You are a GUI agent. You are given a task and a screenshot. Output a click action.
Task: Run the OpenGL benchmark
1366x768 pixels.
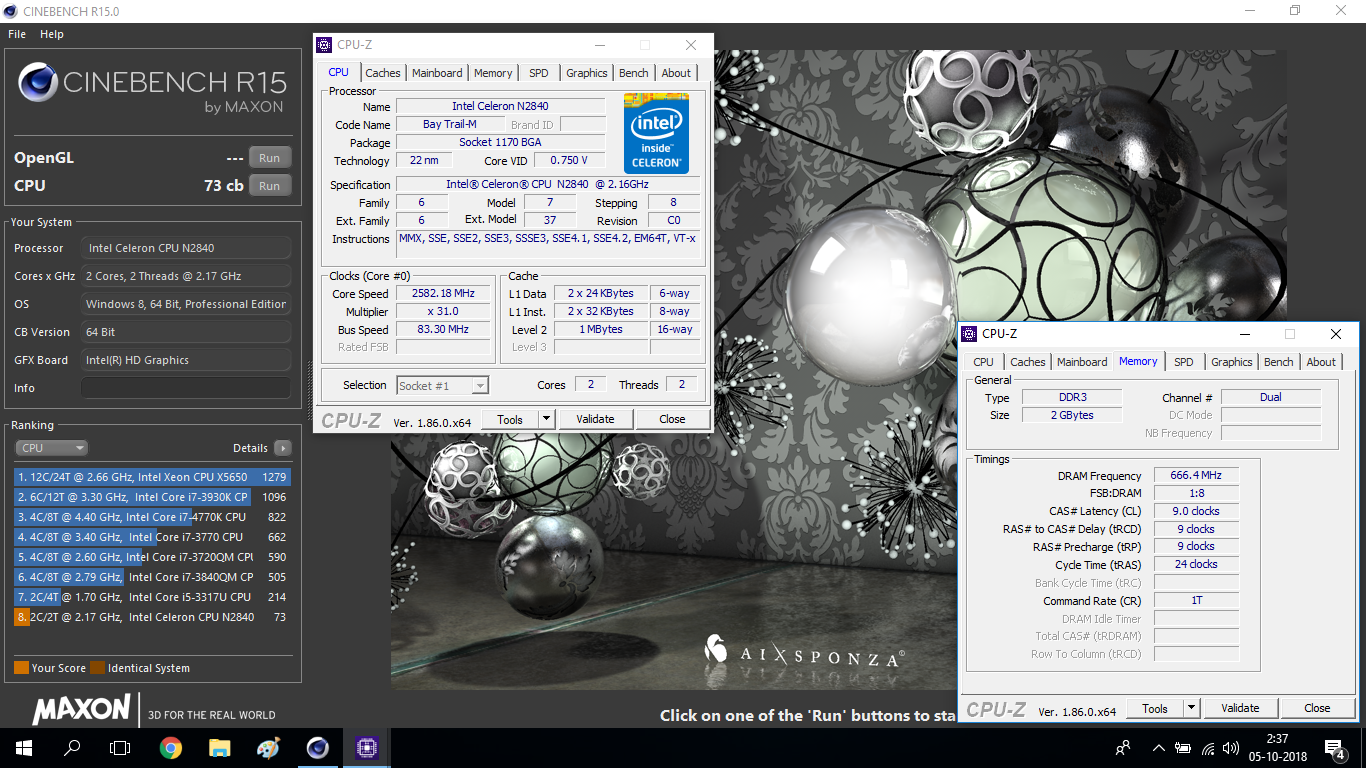point(270,158)
